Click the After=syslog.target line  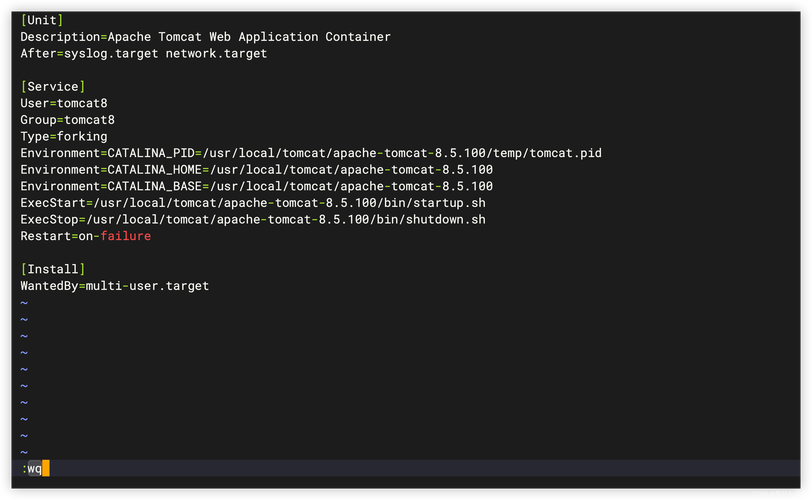pyautogui.click(x=143, y=54)
